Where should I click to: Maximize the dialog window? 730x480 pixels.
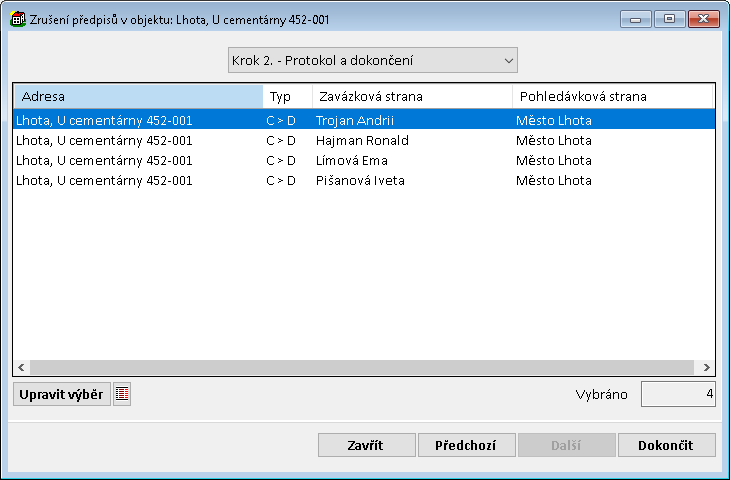pos(669,19)
